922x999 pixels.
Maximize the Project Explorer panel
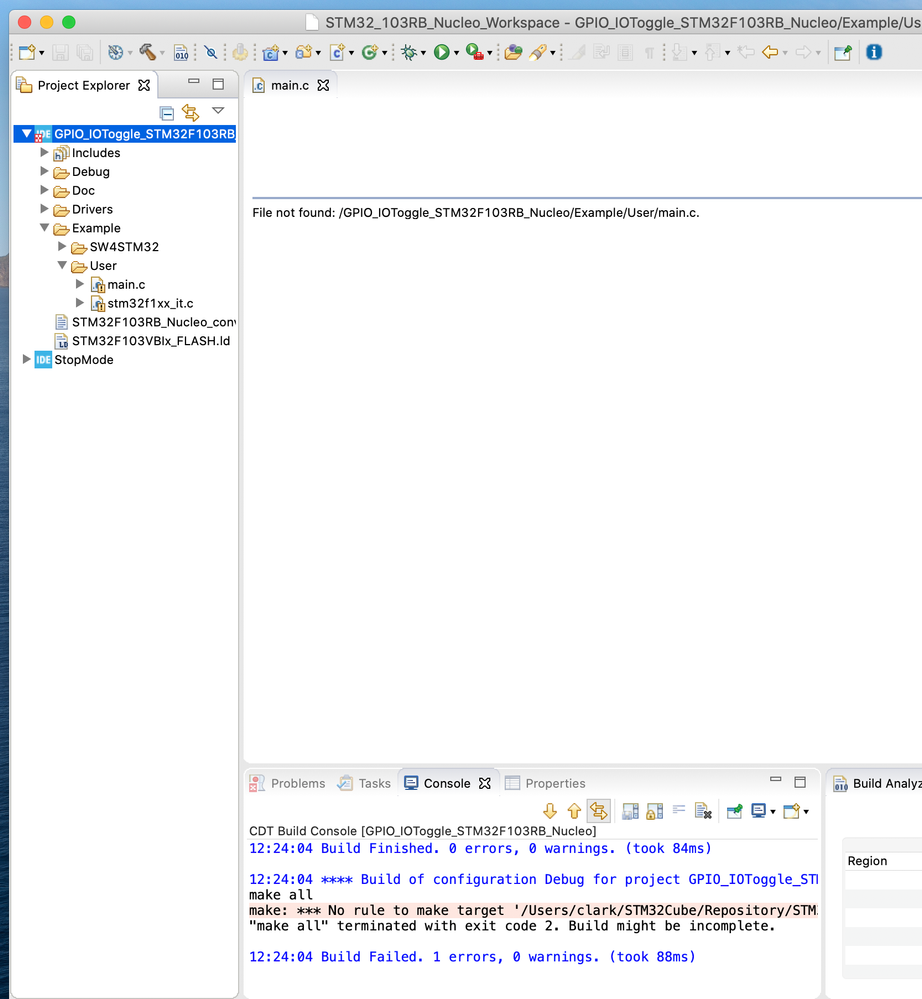[x=218, y=84]
